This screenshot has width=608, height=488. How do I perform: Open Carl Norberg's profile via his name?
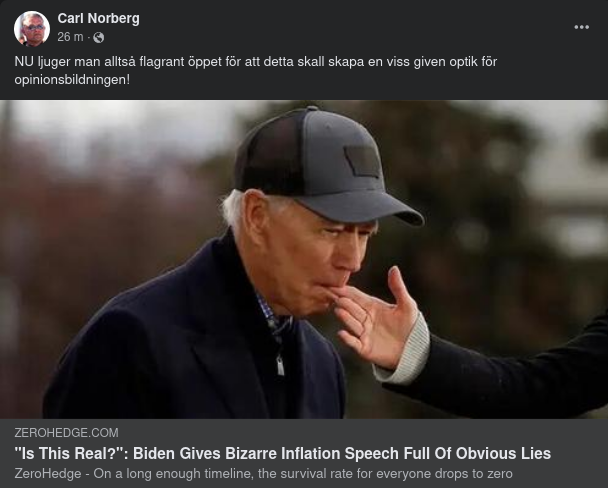pyautogui.click(x=98, y=18)
